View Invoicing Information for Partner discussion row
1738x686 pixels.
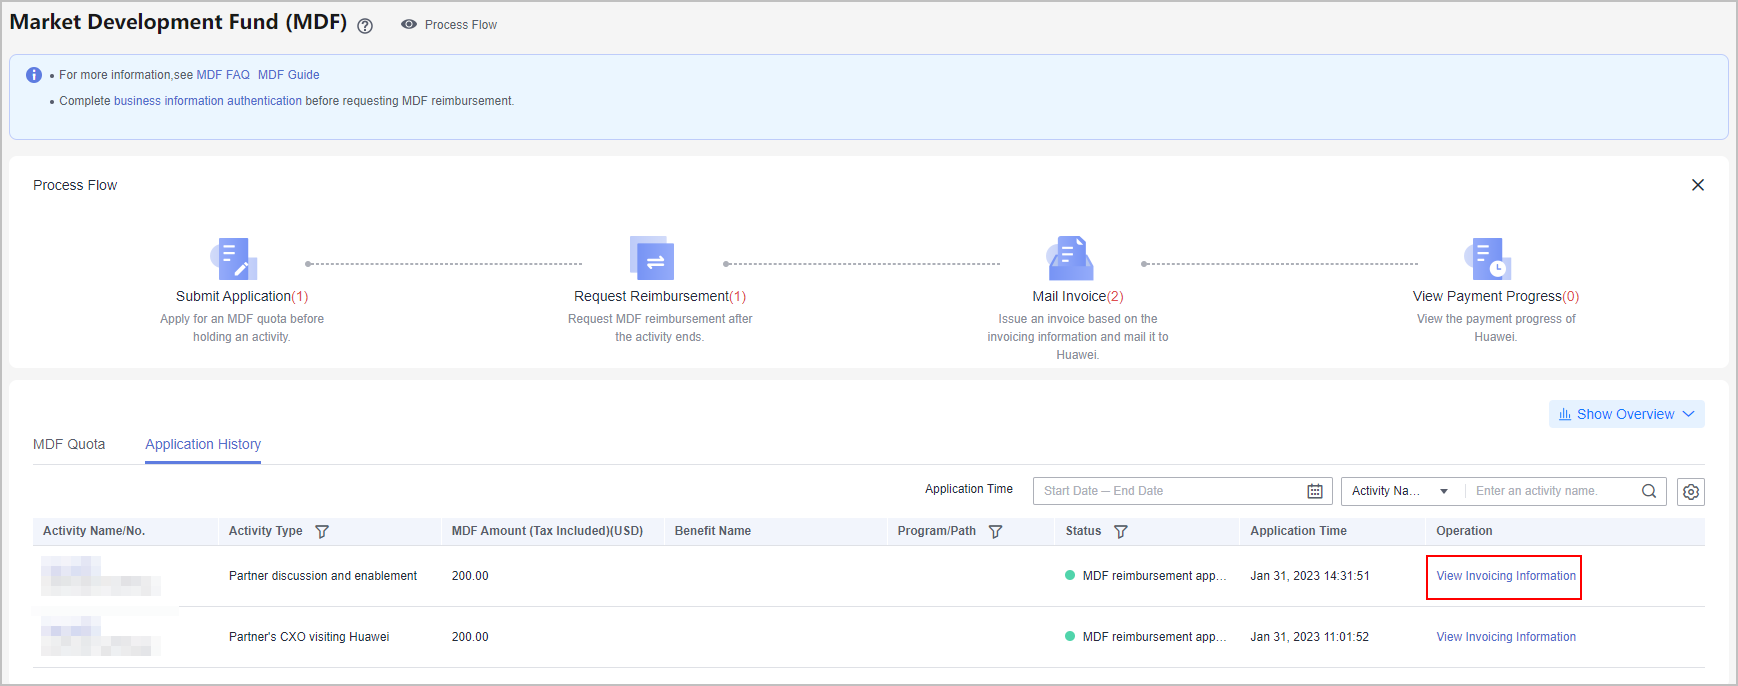pos(1505,576)
